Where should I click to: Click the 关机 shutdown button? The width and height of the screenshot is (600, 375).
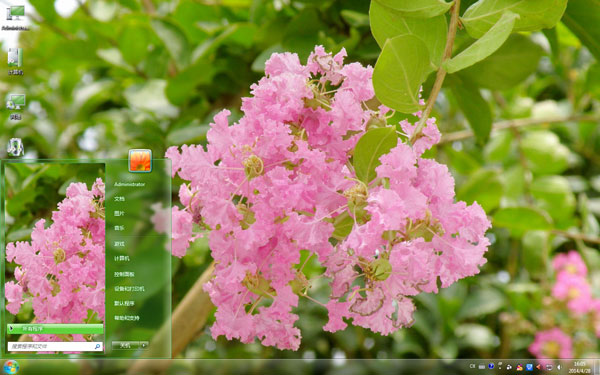point(126,345)
